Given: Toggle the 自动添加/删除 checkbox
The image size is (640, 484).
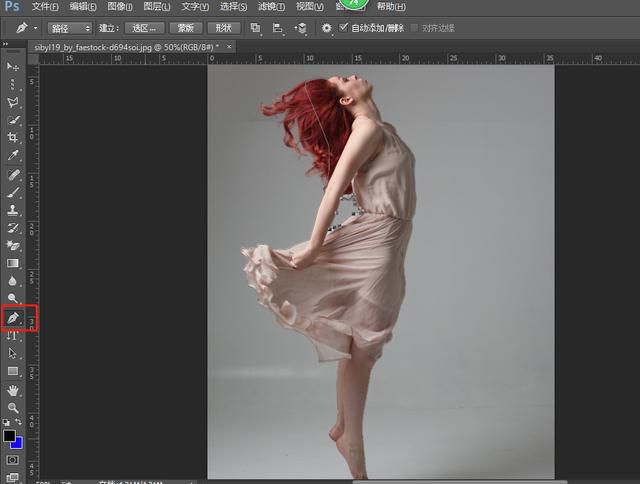Looking at the screenshot, I should 344,27.
